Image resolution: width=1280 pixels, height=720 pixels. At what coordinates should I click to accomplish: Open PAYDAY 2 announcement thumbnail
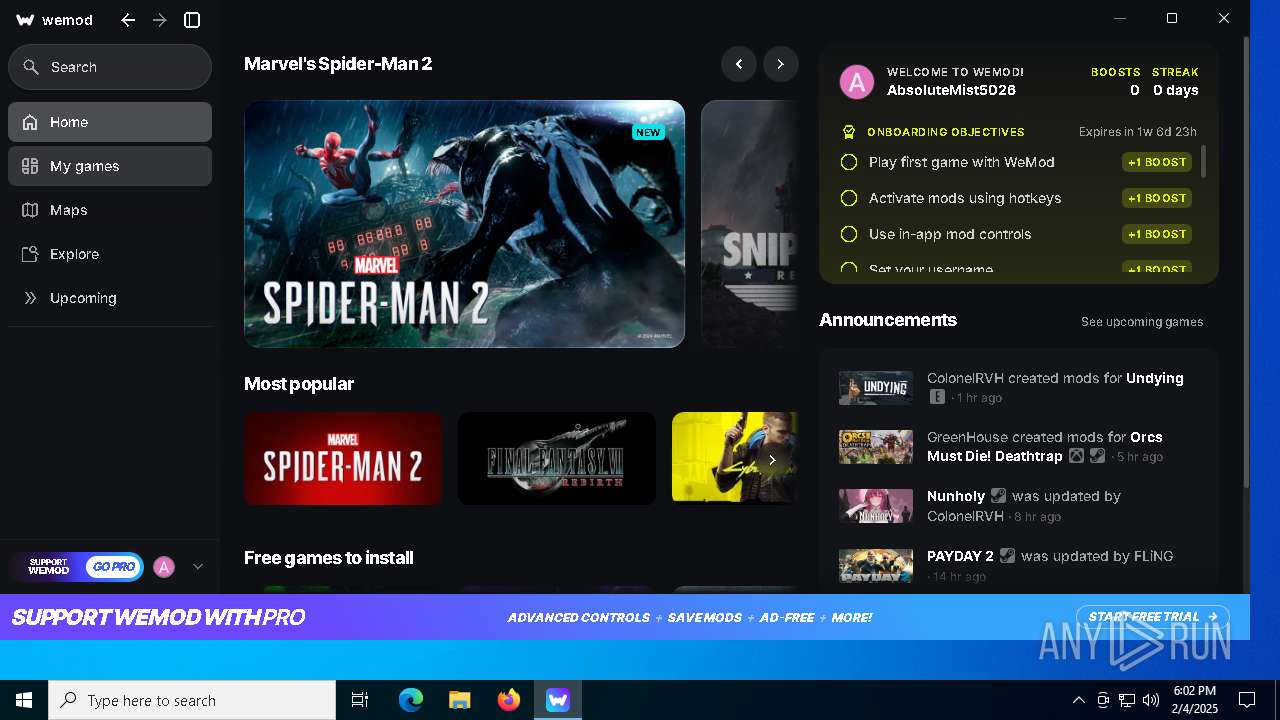tap(876, 565)
